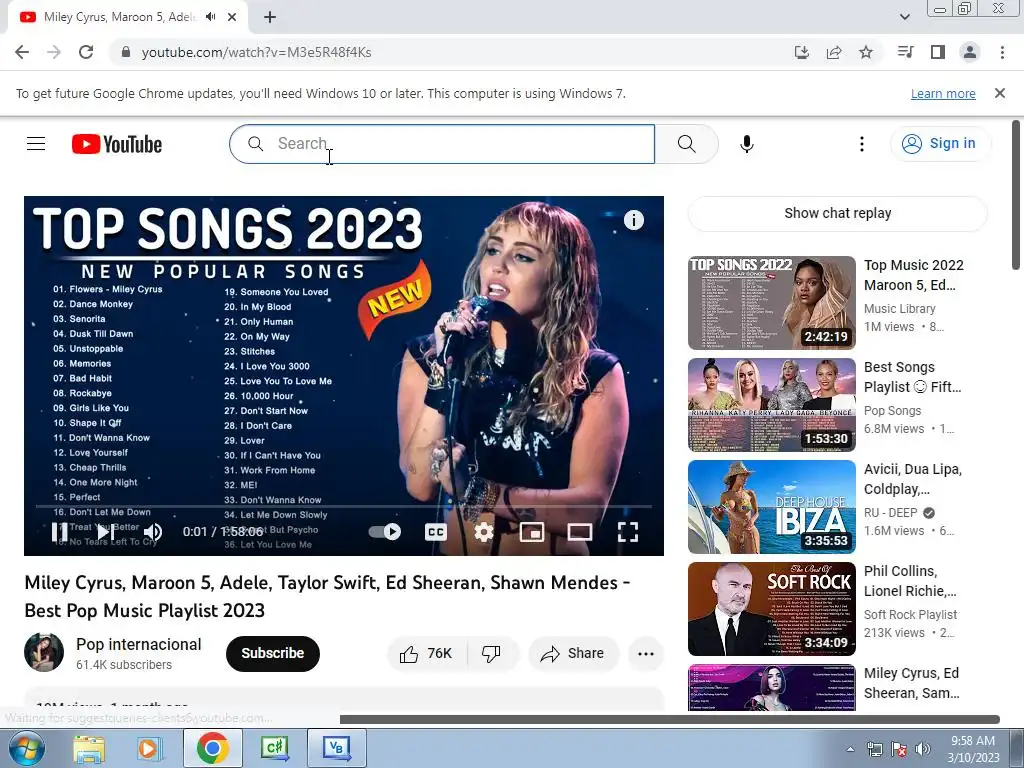Viewport: 1024px width, 768px height.
Task: Open the Chrome profile avatar
Action: (970, 52)
